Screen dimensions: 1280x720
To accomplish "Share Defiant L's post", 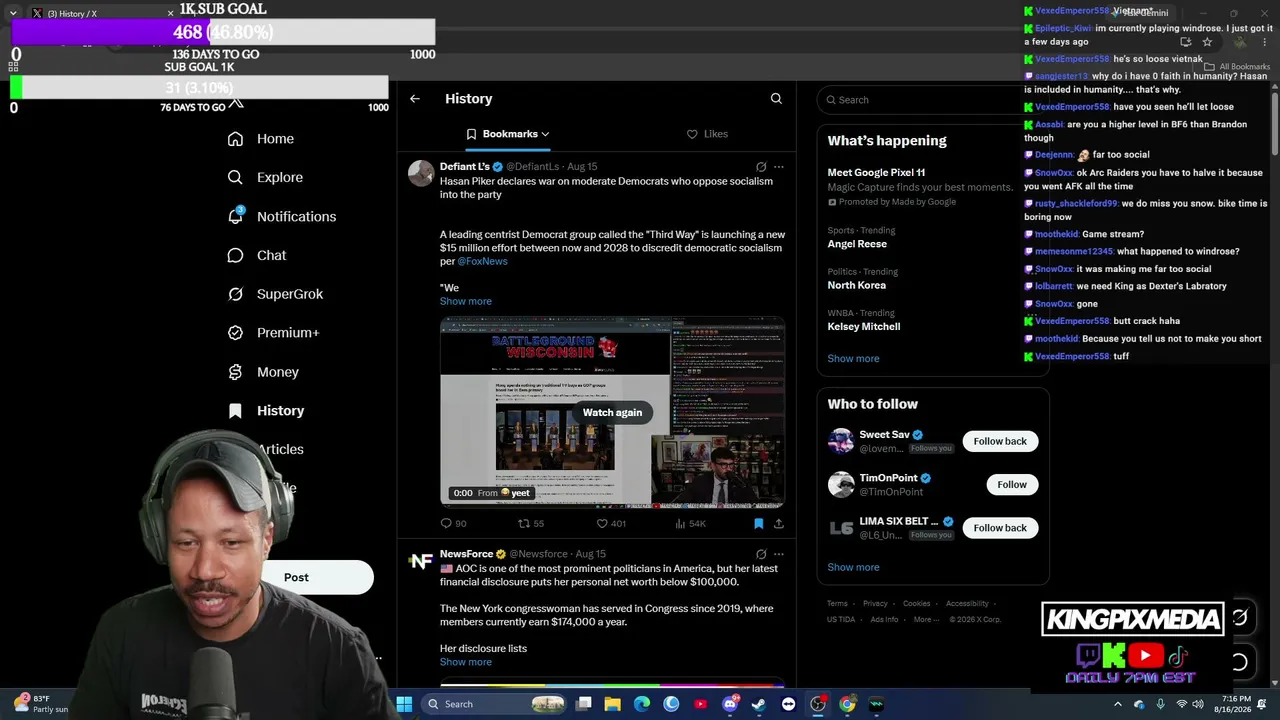I will tap(779, 523).
